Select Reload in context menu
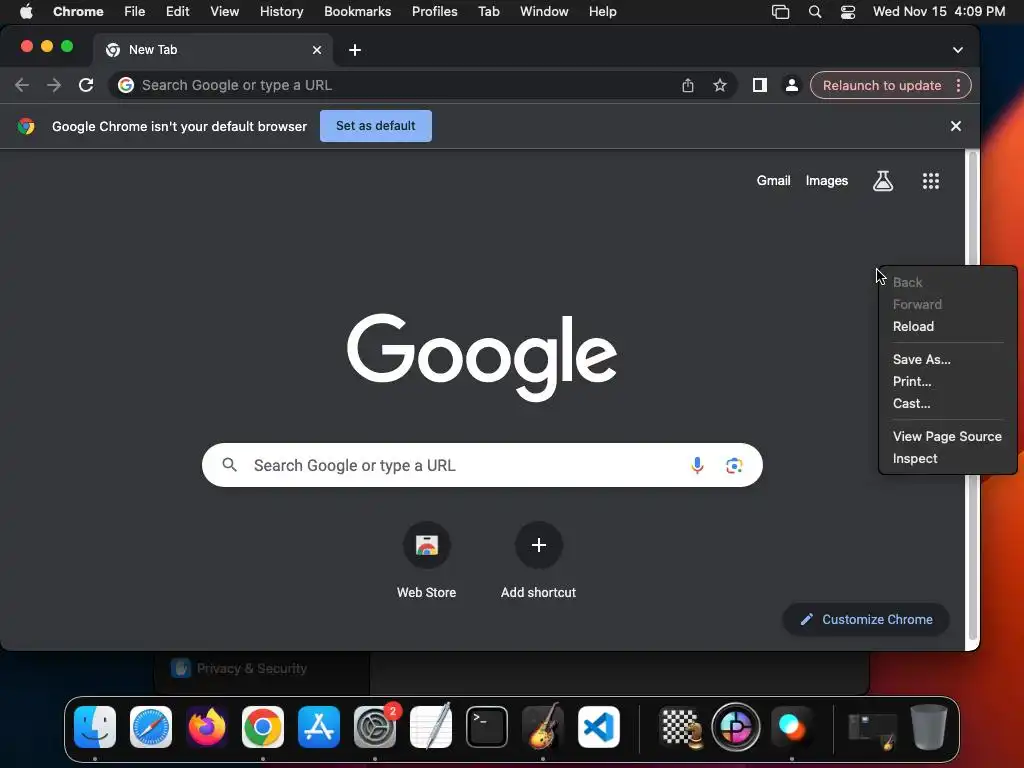The height and width of the screenshot is (768, 1024). point(948,327)
